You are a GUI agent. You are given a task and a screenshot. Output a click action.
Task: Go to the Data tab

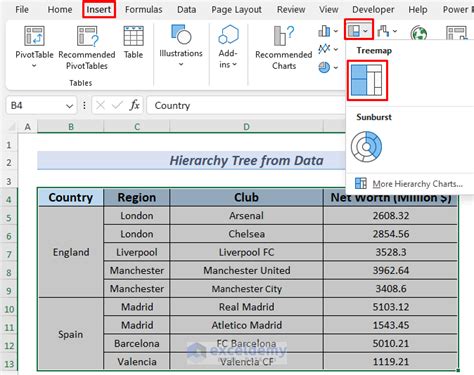point(186,10)
